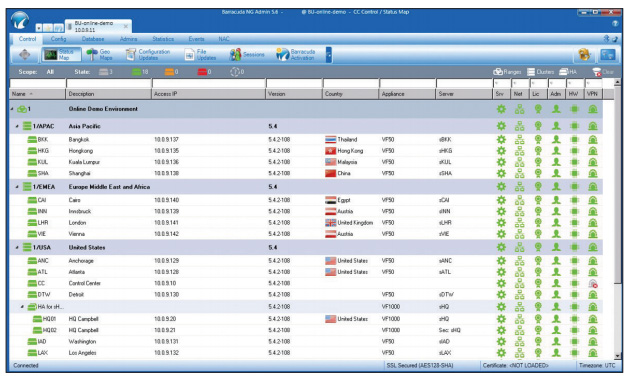Screen dimensions: 628x378
Task: Collapse the HA for sHQ group
Action: 22,307
